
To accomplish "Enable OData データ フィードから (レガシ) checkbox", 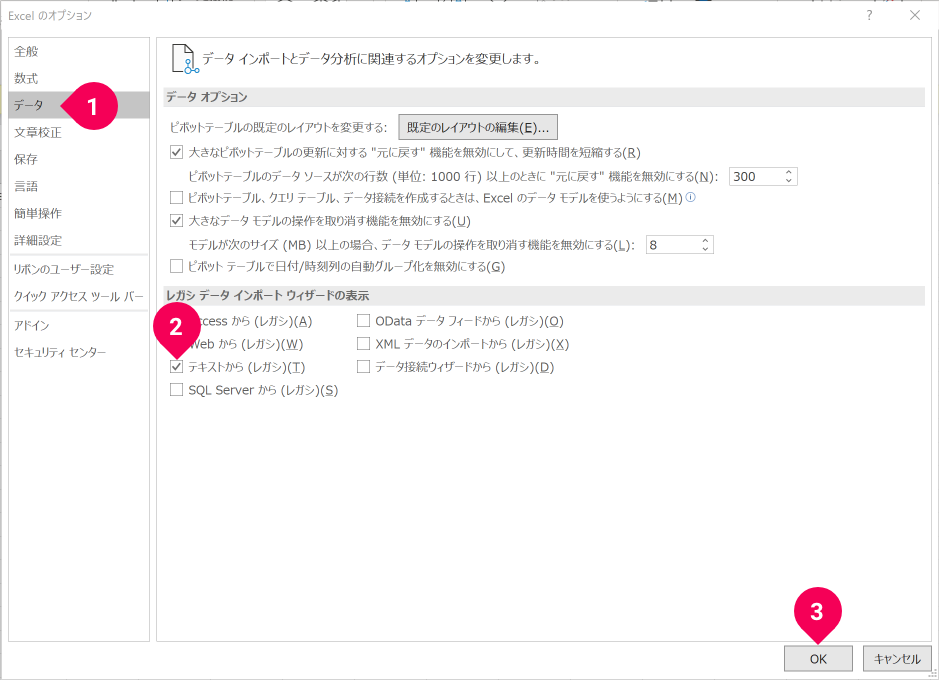I will pyautogui.click(x=363, y=321).
